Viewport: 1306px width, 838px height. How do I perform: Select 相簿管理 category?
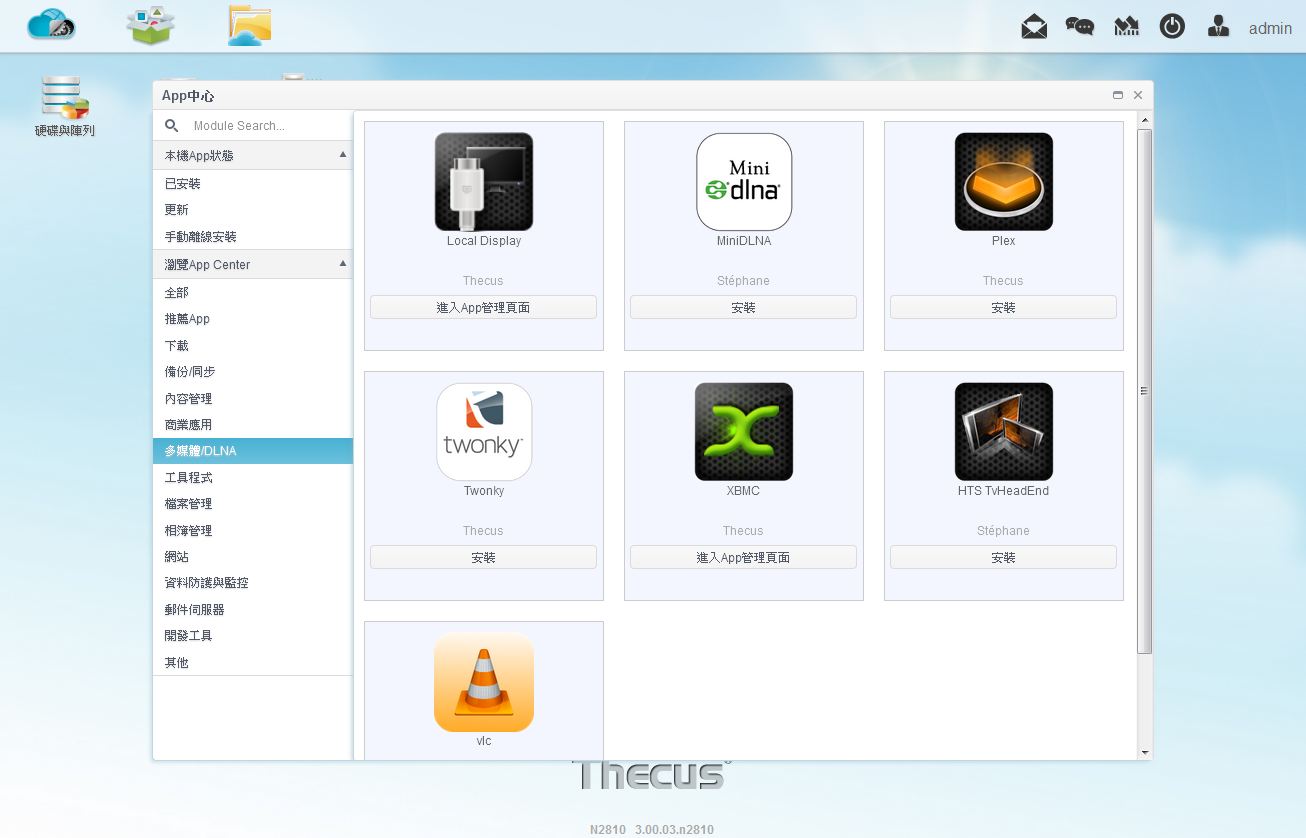pos(253,531)
